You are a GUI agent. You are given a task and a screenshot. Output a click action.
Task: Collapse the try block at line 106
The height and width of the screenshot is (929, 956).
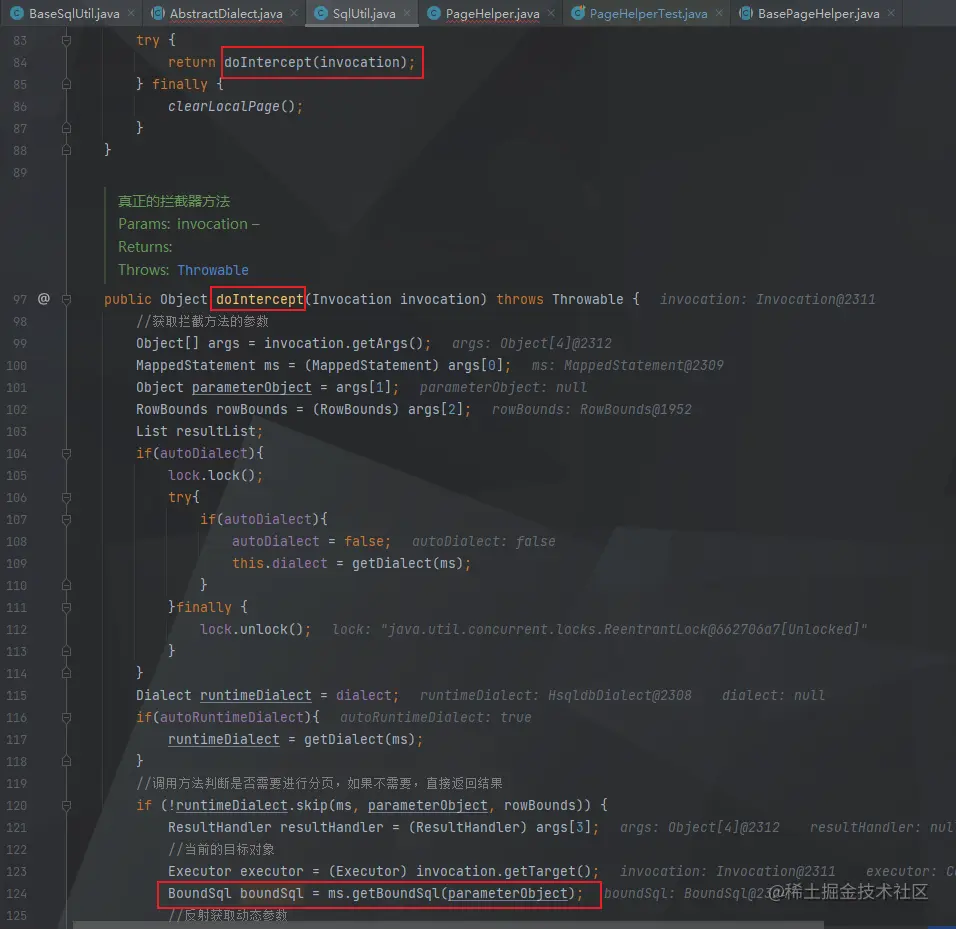pos(66,497)
